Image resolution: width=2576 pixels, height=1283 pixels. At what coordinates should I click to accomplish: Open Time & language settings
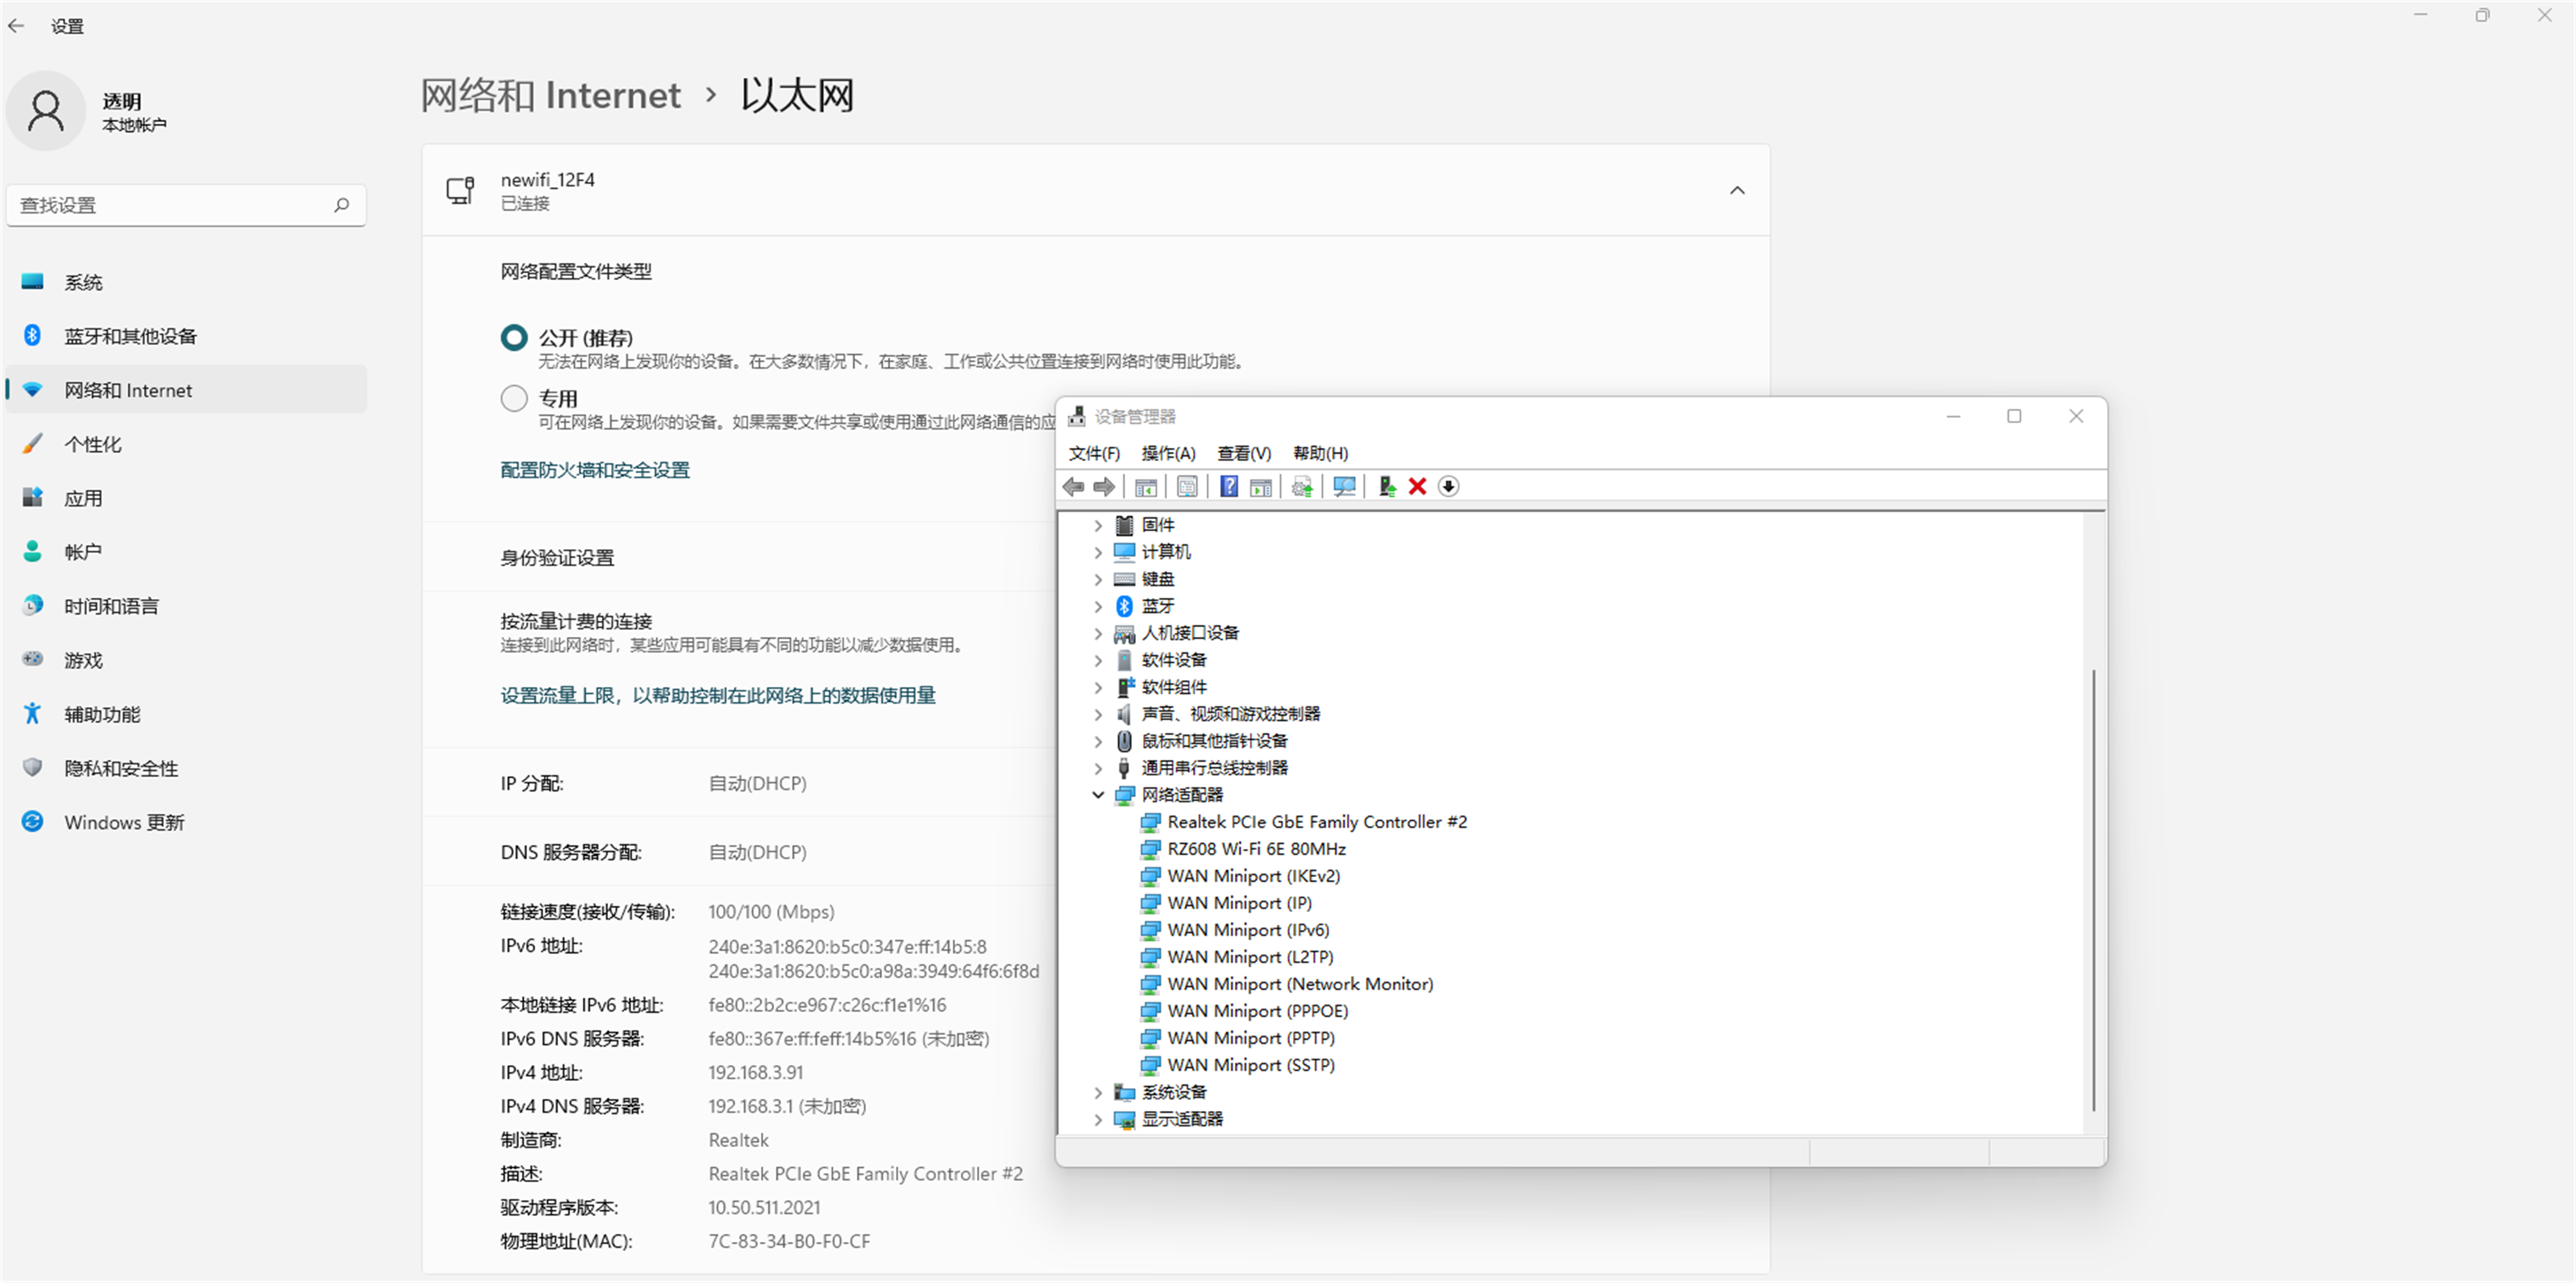[186, 606]
